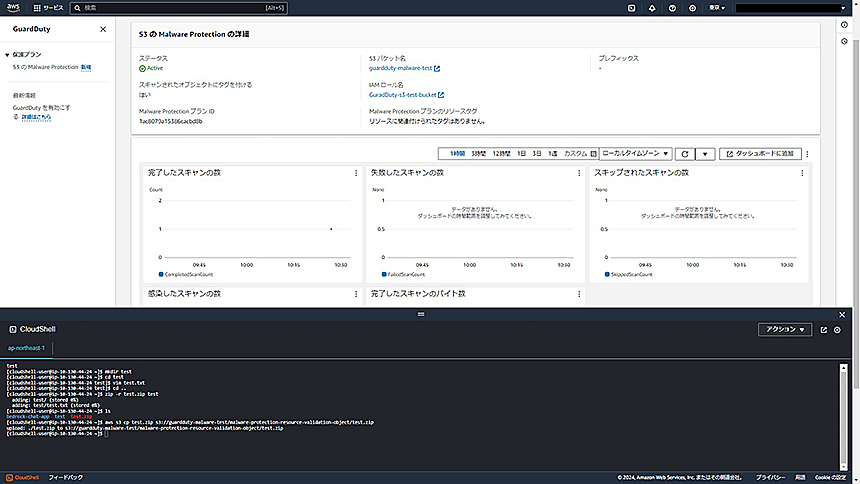Grab the CloudShell panel resize handle

pos(421,314)
